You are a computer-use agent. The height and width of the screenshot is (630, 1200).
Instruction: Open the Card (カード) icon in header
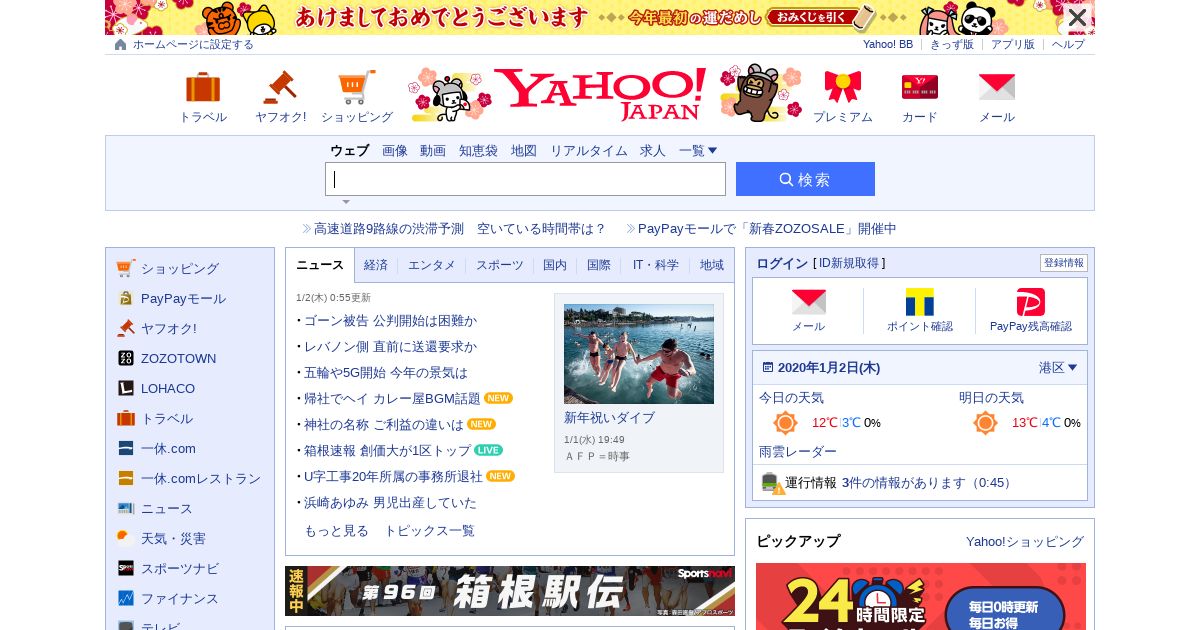(x=920, y=87)
